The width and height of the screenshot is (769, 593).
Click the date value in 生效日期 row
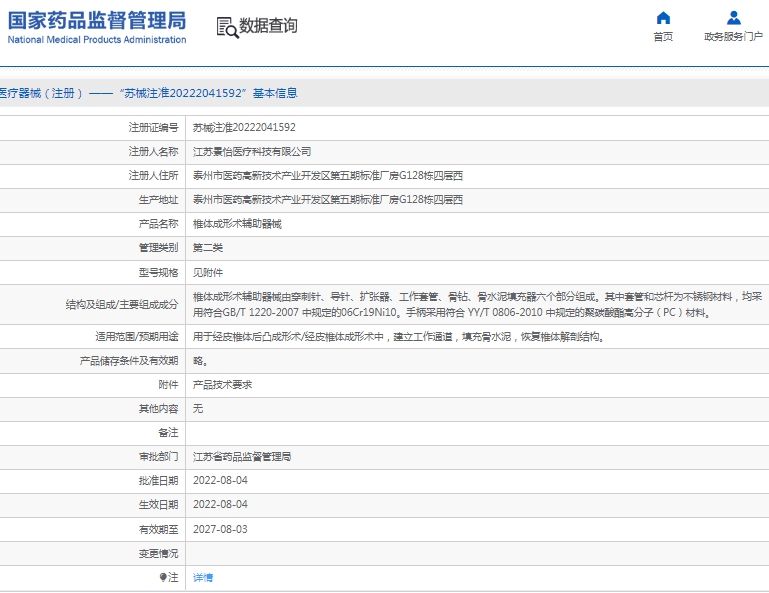tap(220, 504)
